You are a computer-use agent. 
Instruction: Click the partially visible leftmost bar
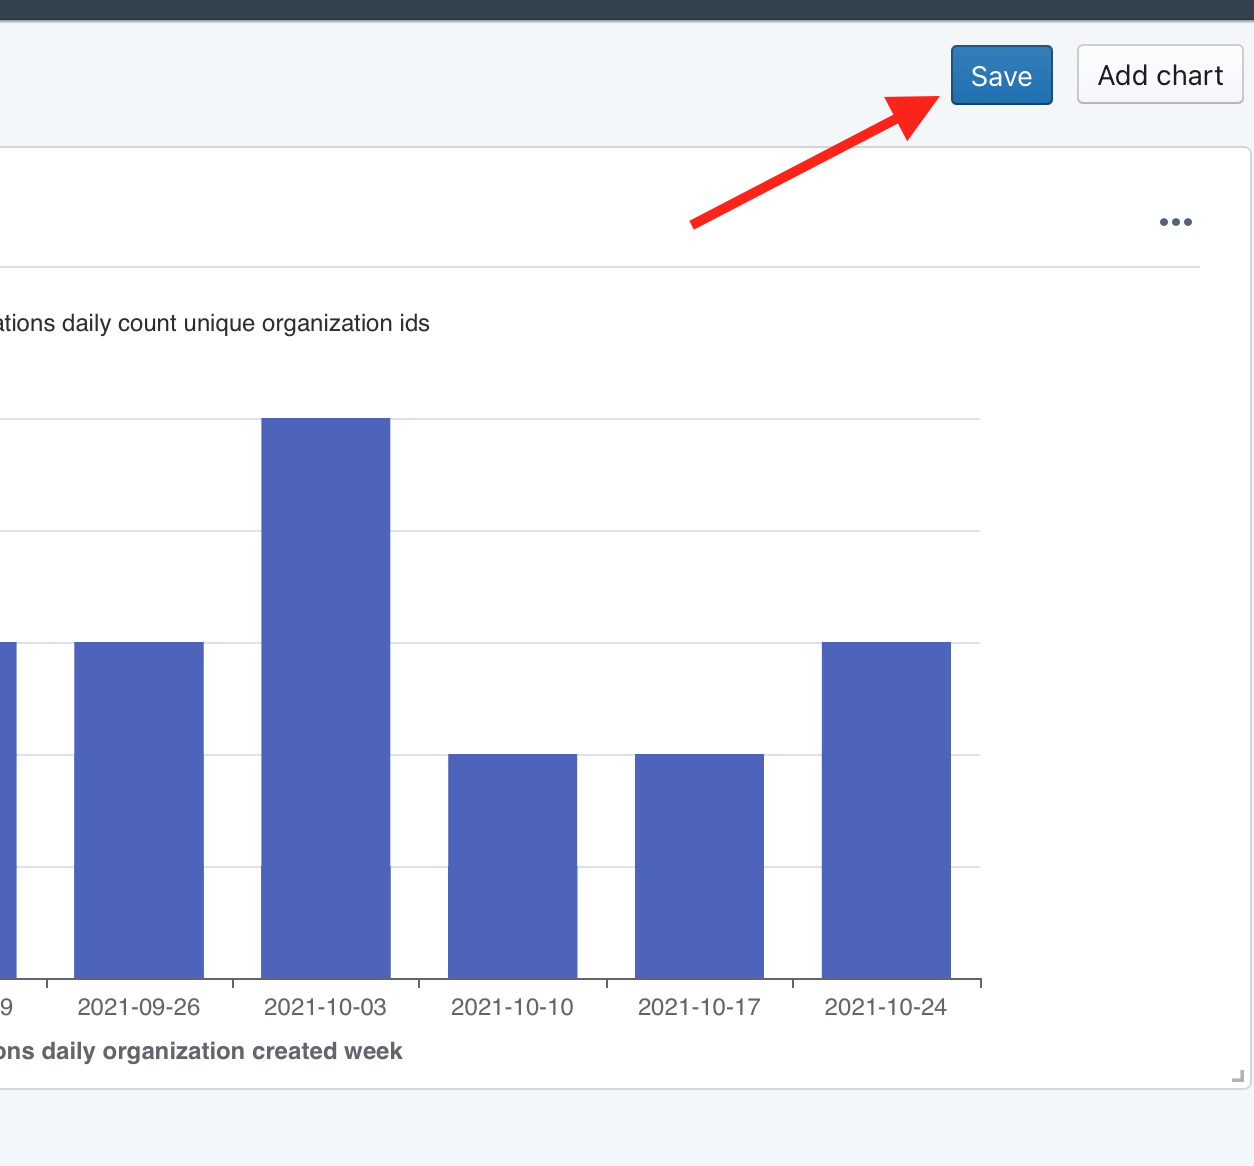(x=7, y=810)
